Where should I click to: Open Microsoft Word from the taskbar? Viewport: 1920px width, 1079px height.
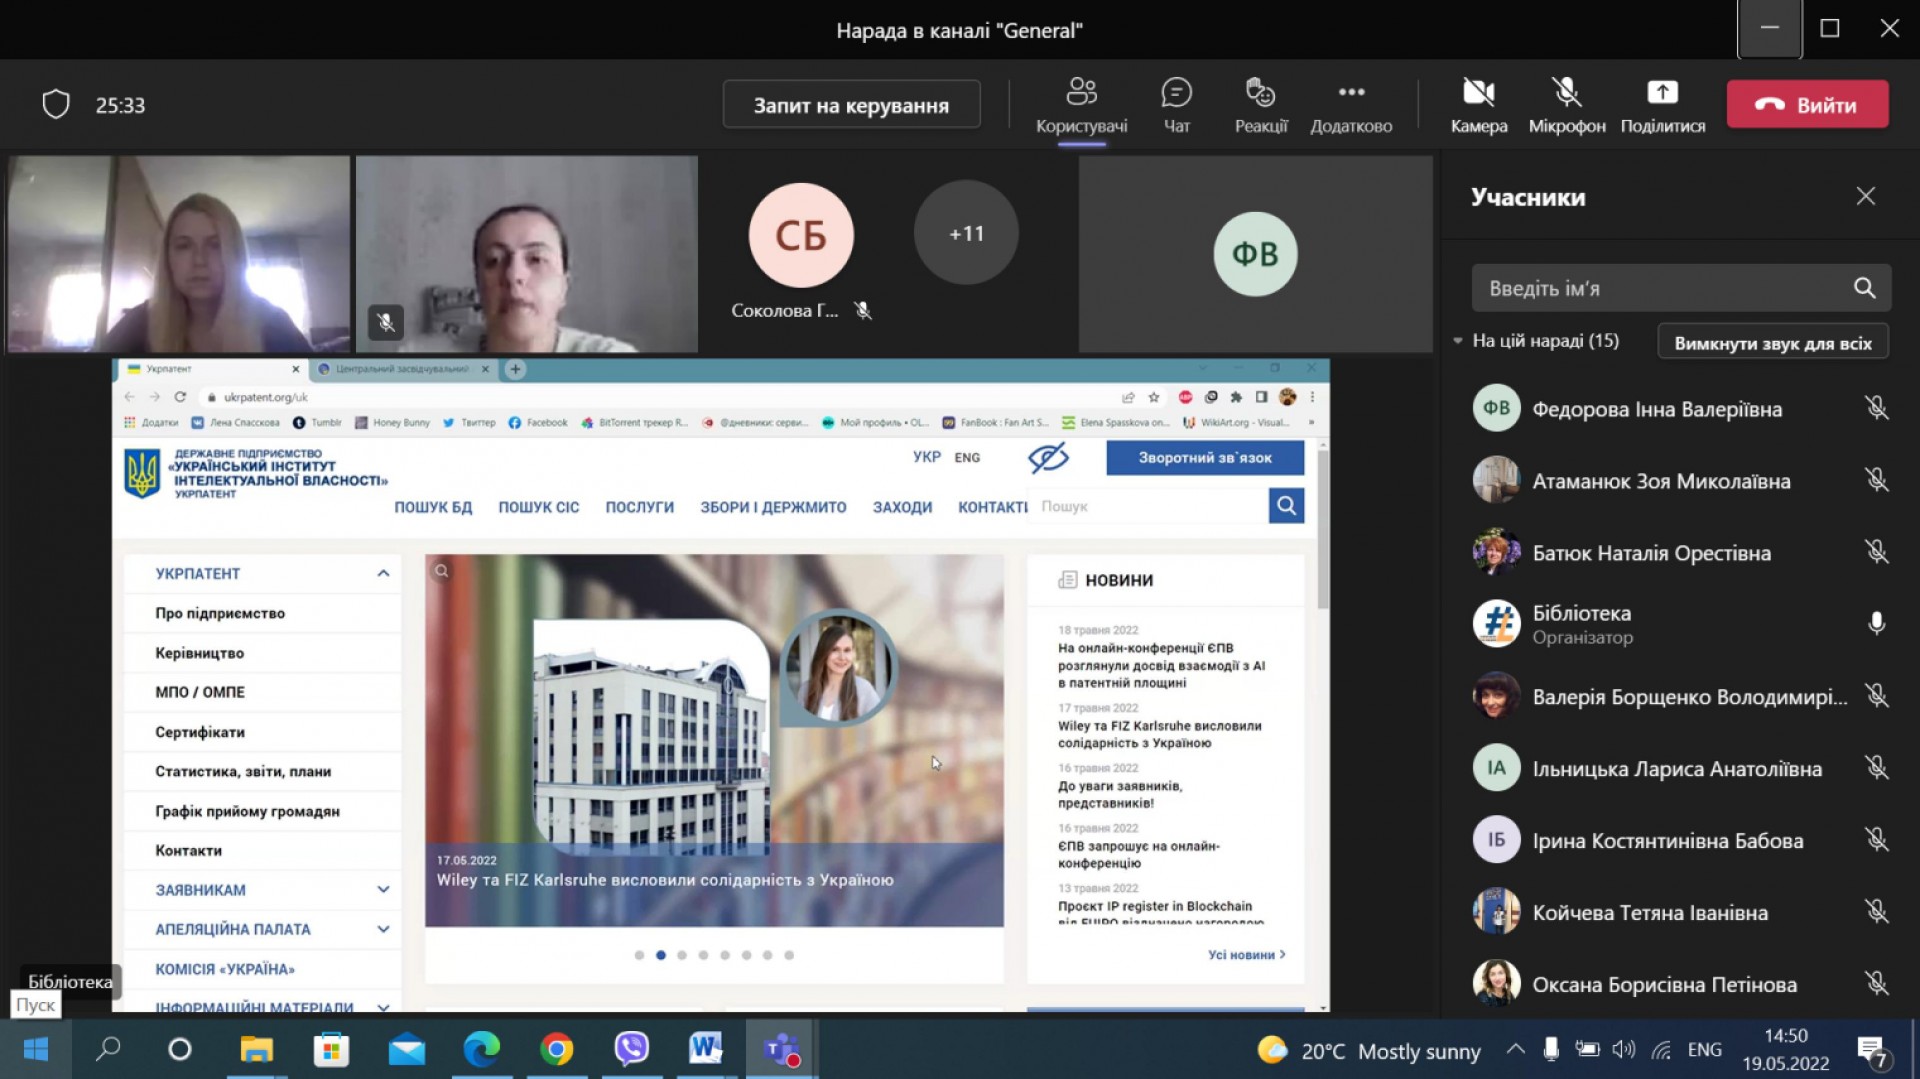pyautogui.click(x=705, y=1049)
